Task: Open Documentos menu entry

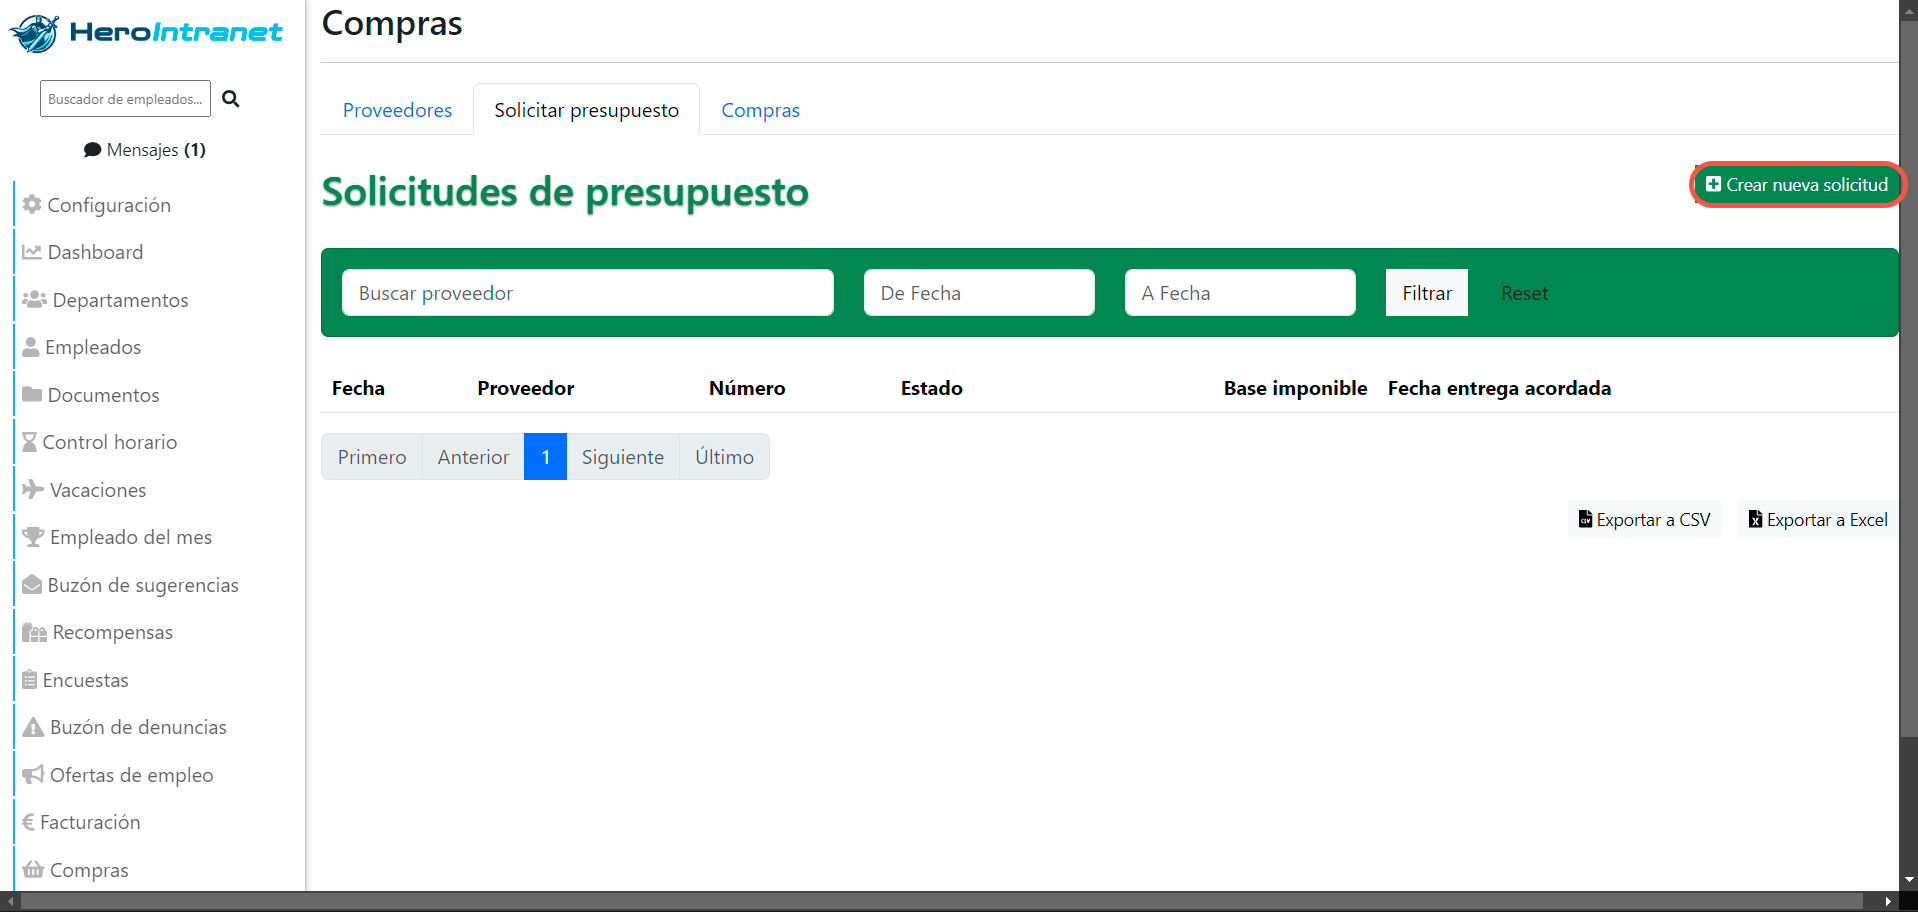Action: point(103,395)
